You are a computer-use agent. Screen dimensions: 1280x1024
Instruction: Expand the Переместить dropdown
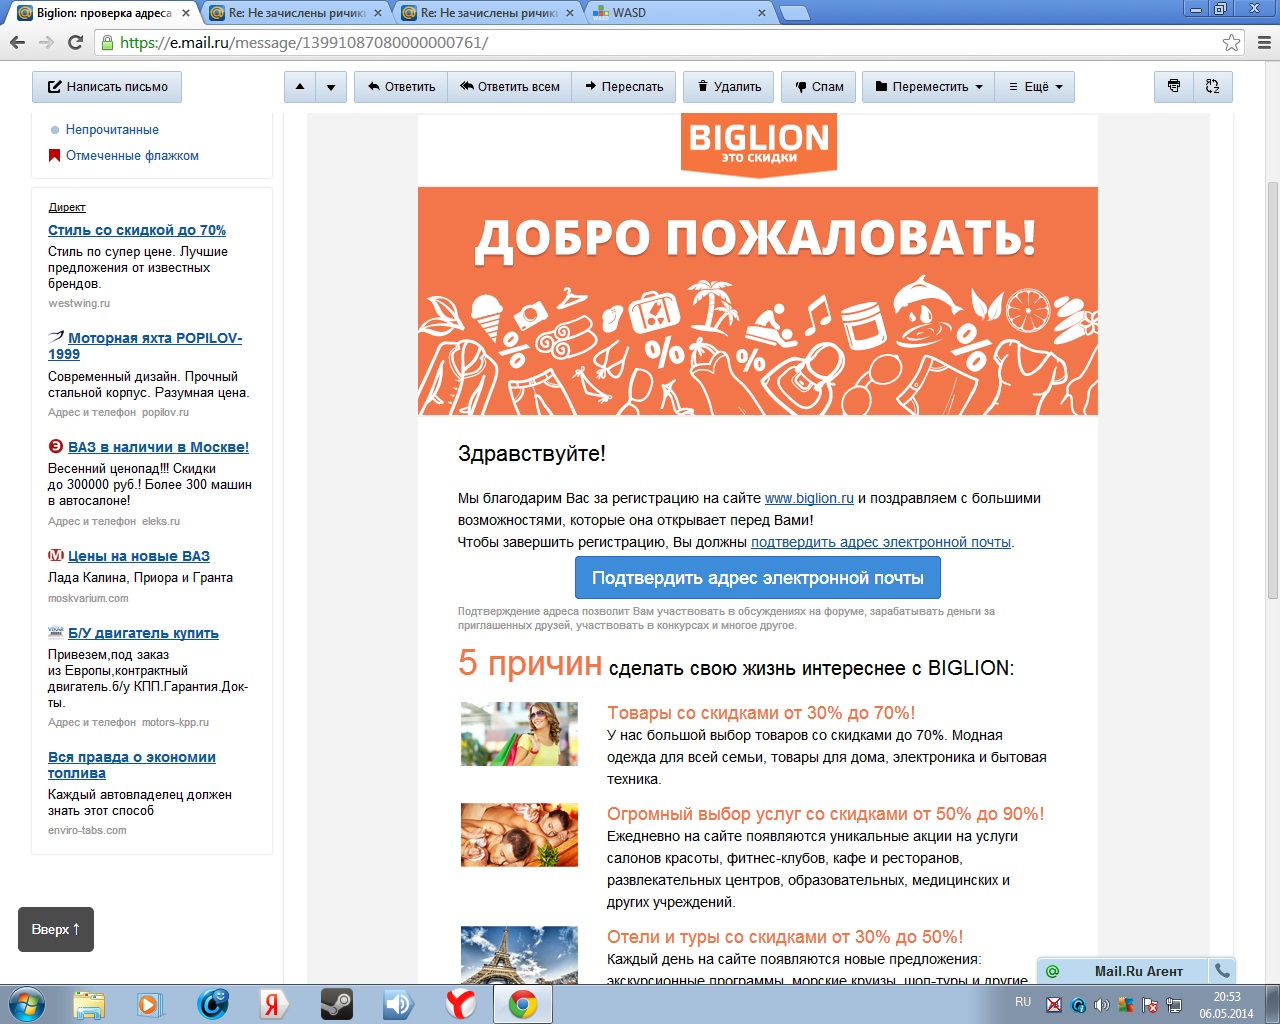pos(929,87)
